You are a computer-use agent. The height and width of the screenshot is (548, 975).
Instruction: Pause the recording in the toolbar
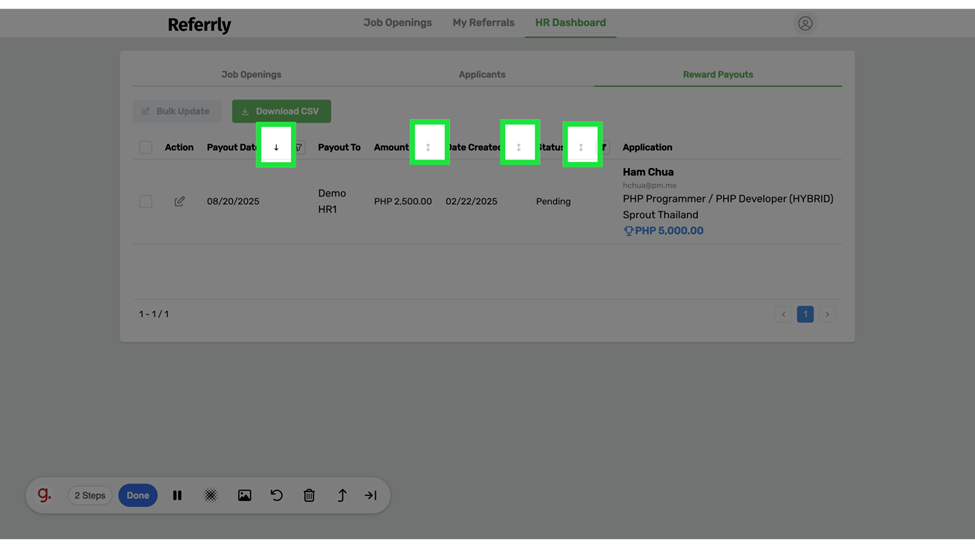pyautogui.click(x=177, y=495)
